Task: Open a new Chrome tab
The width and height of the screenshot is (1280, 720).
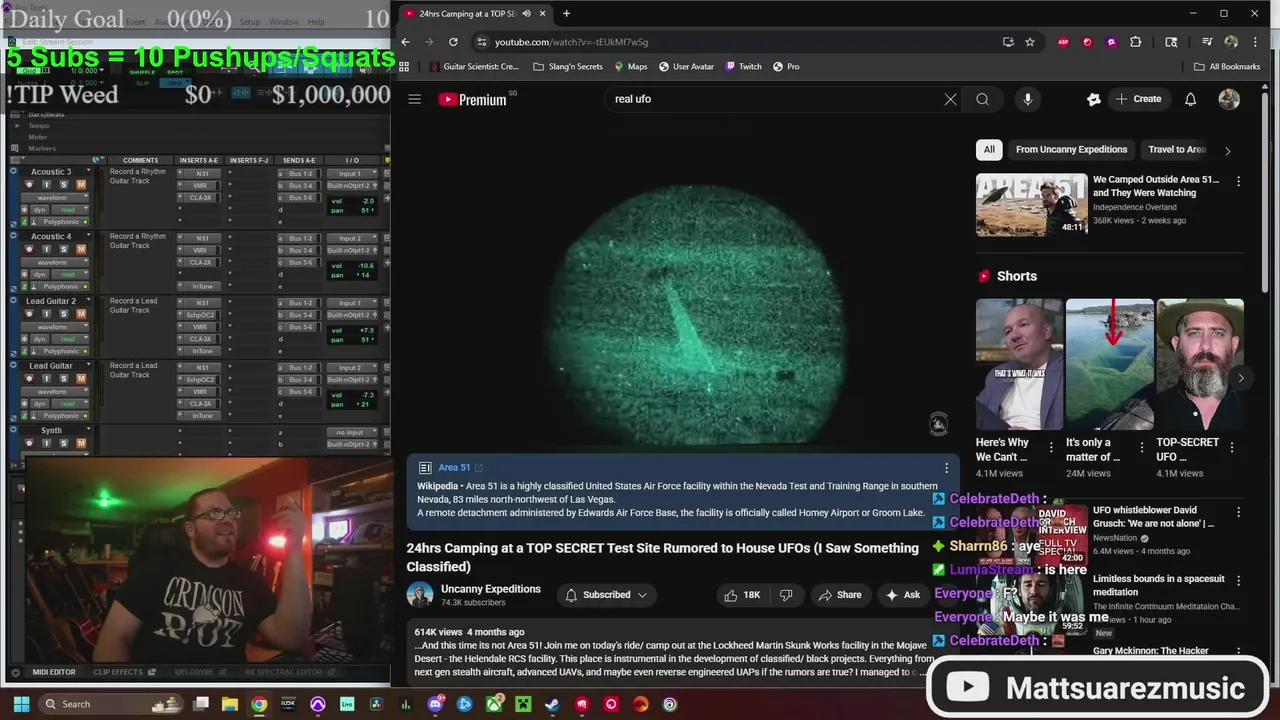Action: click(566, 13)
